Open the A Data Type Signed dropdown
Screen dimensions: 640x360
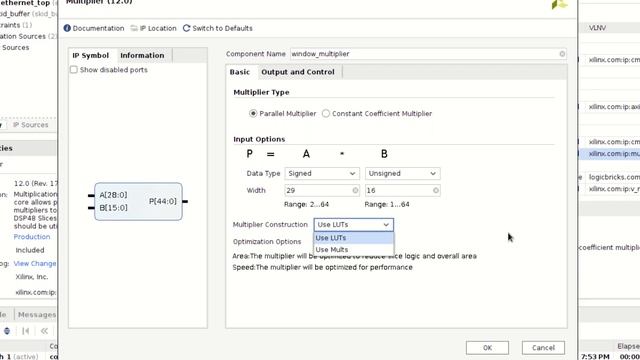pos(322,173)
